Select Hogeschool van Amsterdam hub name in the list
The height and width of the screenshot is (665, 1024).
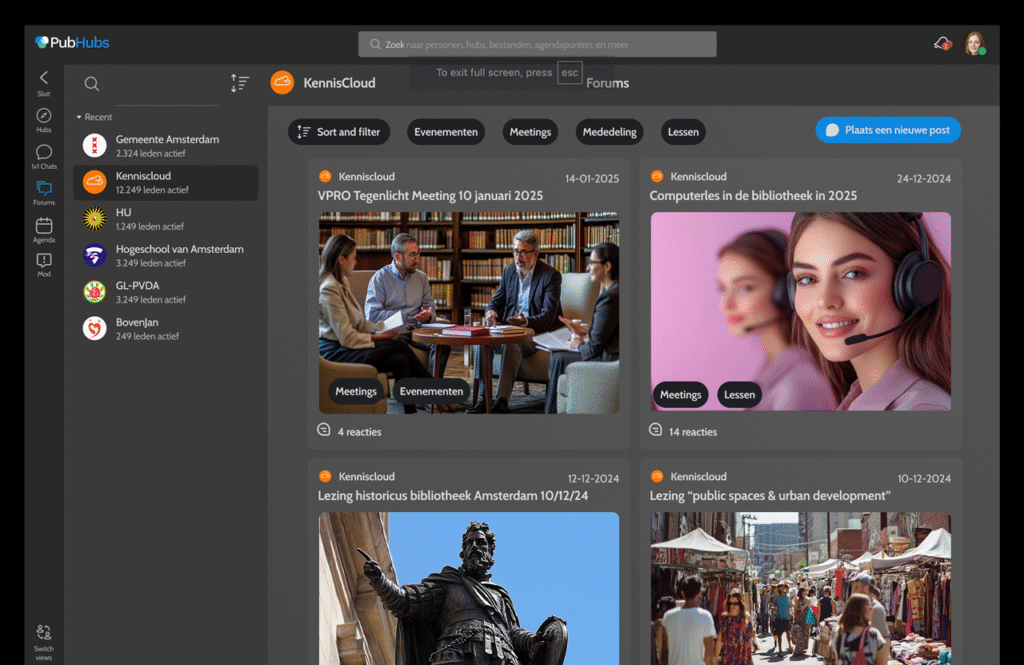180,249
